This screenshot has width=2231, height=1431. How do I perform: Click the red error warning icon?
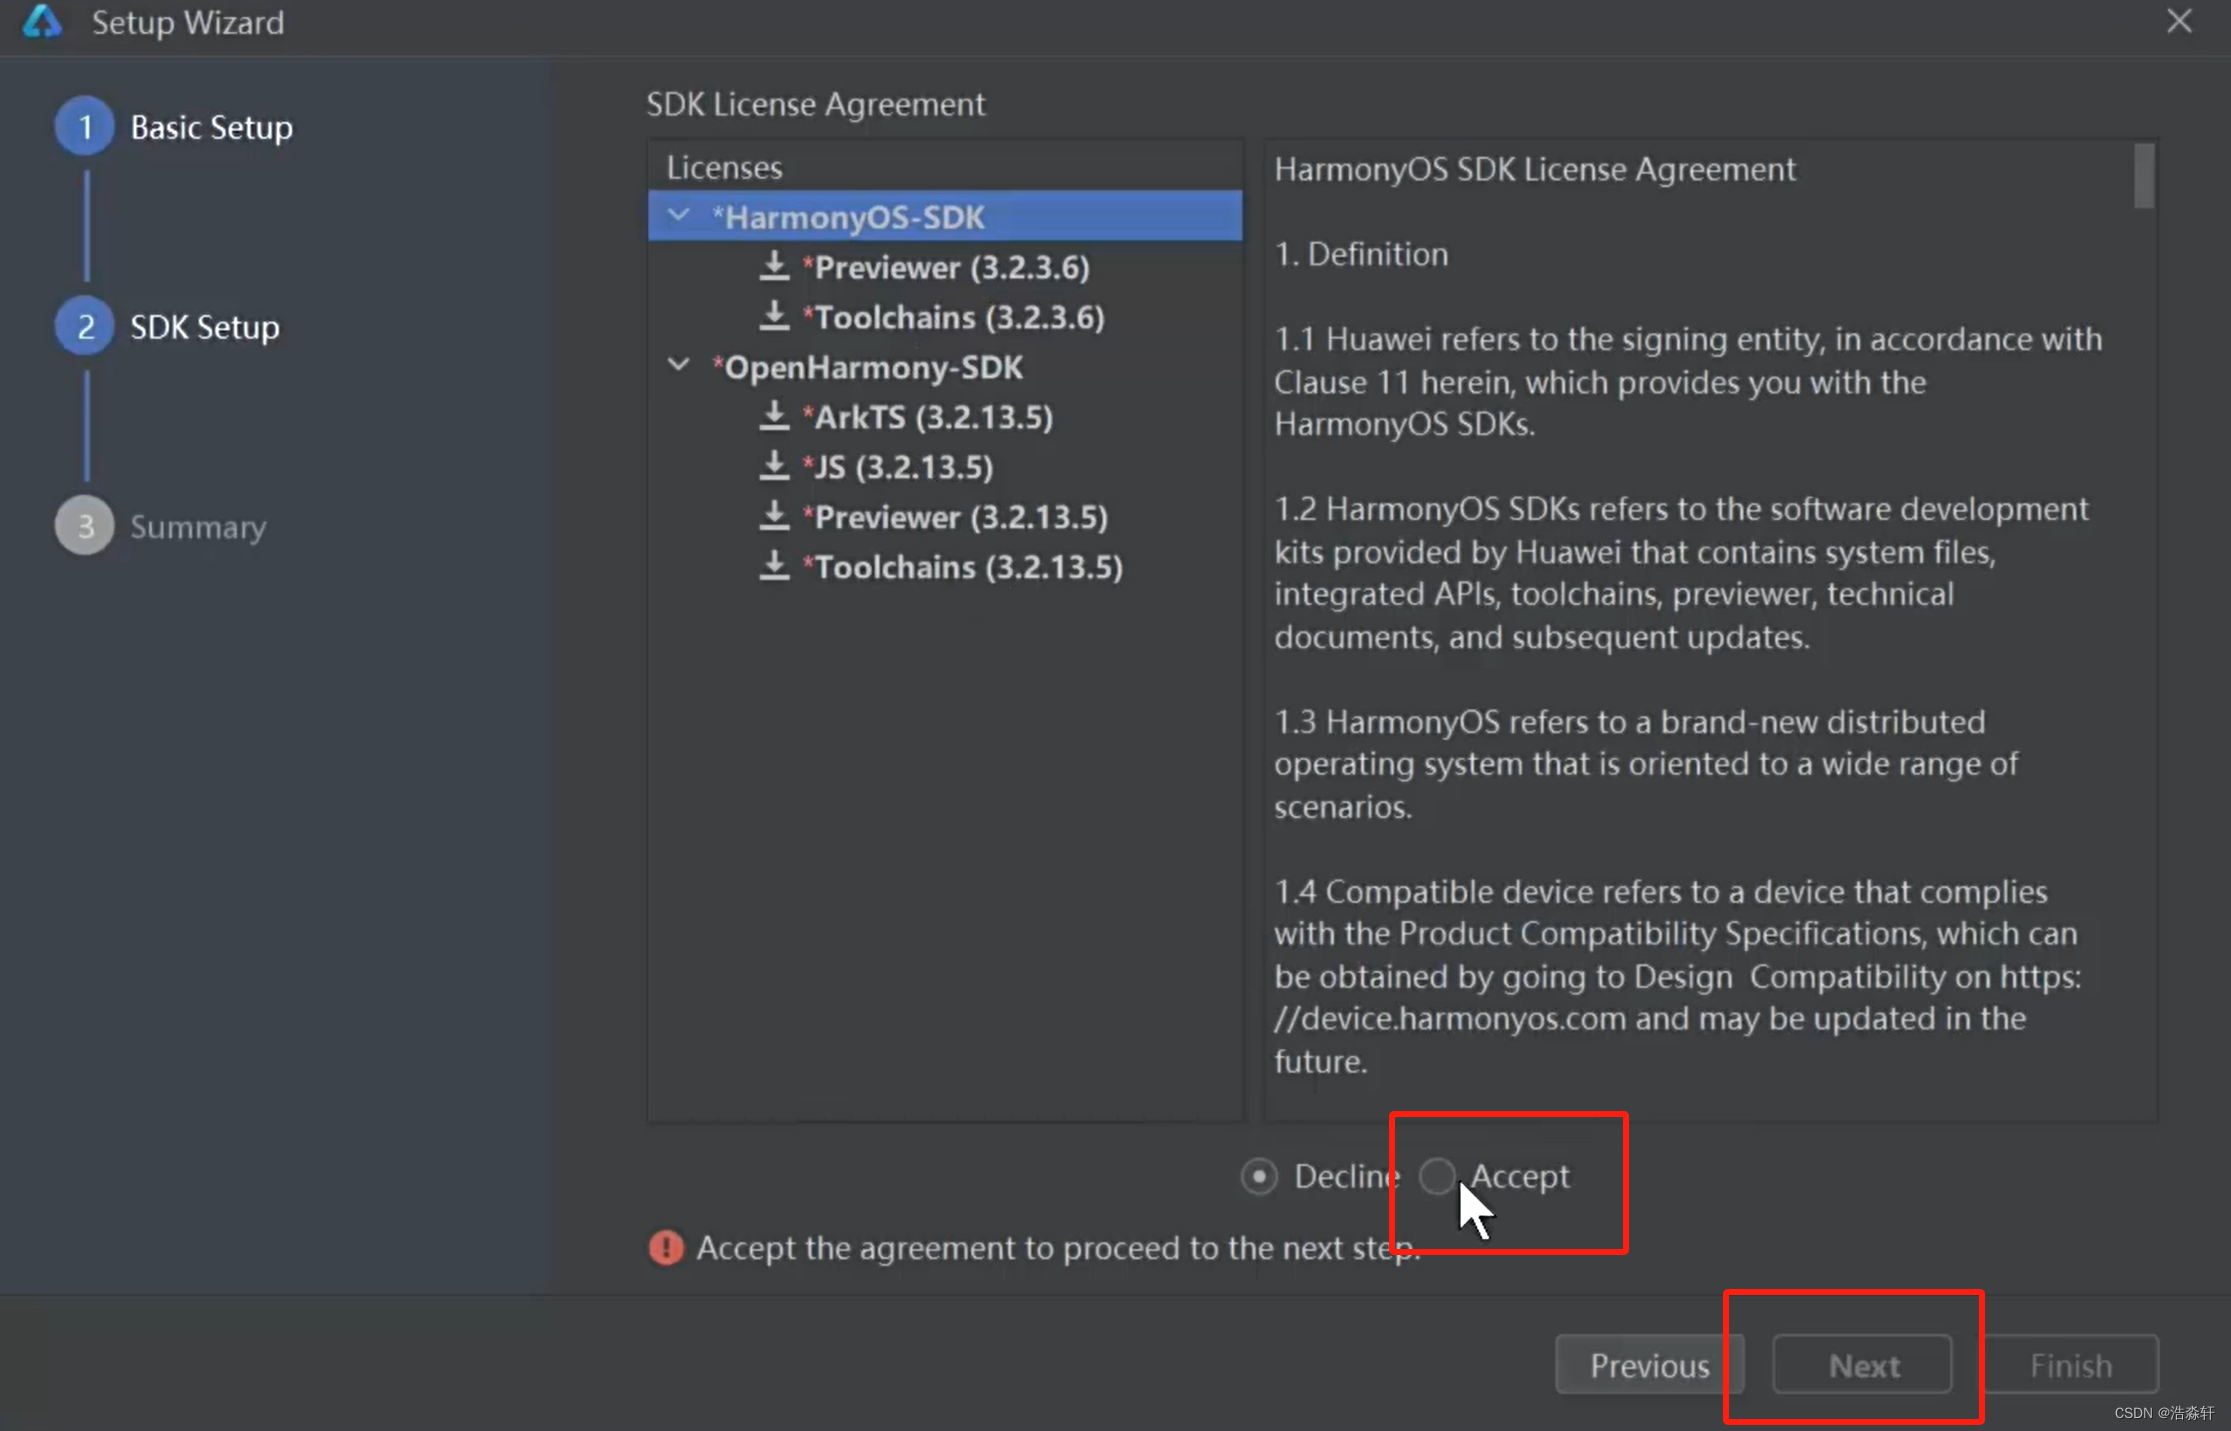tap(666, 1247)
